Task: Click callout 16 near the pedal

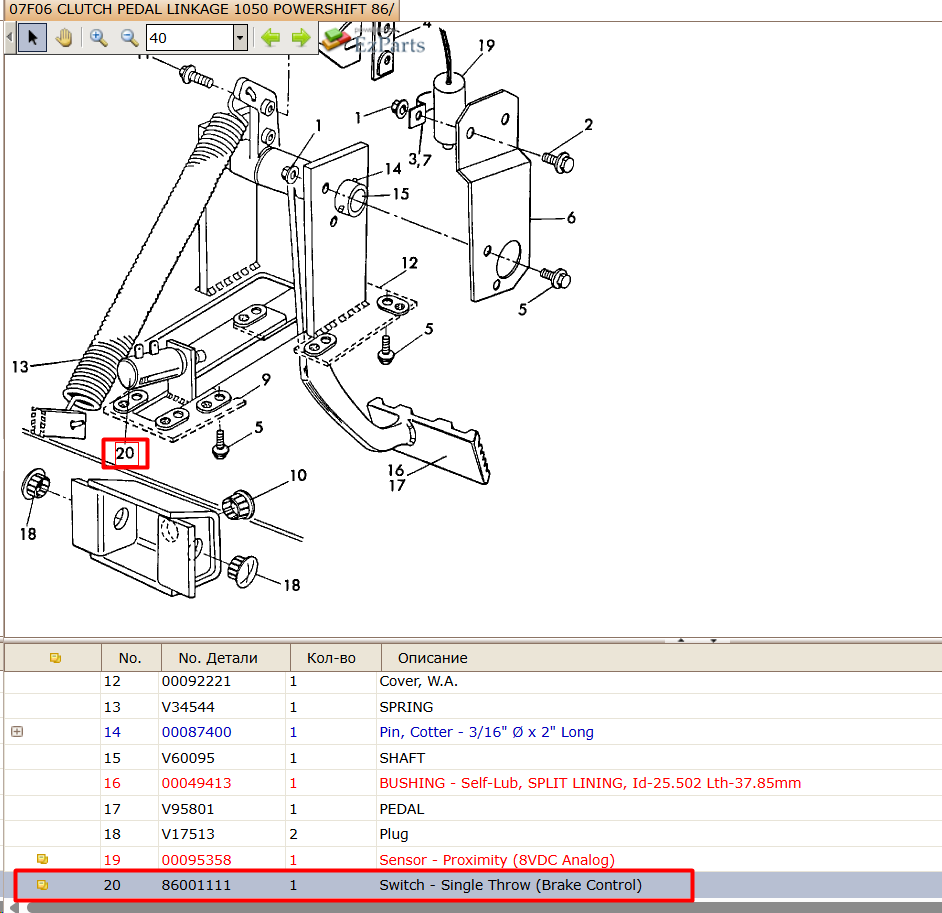Action: pyautogui.click(x=396, y=470)
